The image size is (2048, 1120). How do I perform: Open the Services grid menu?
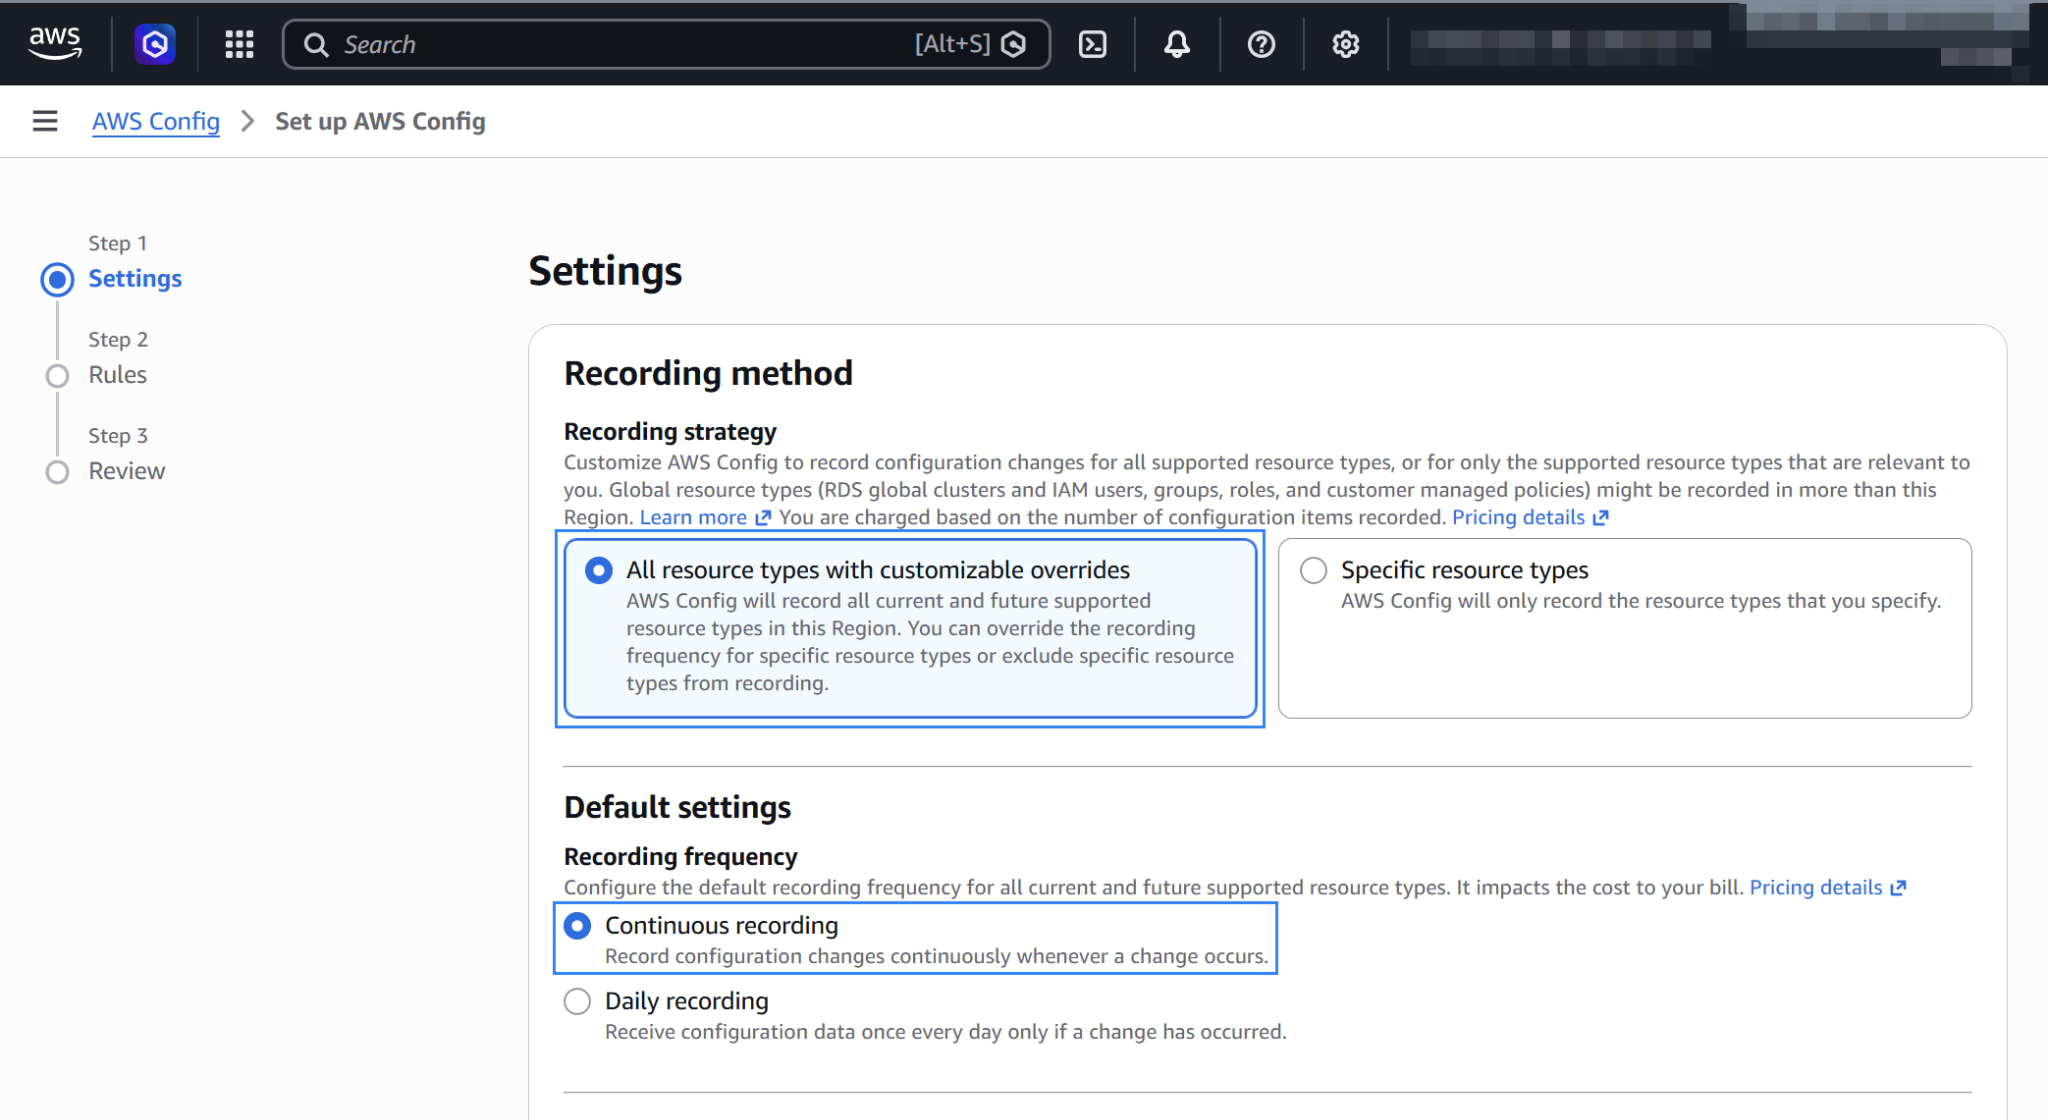(239, 44)
